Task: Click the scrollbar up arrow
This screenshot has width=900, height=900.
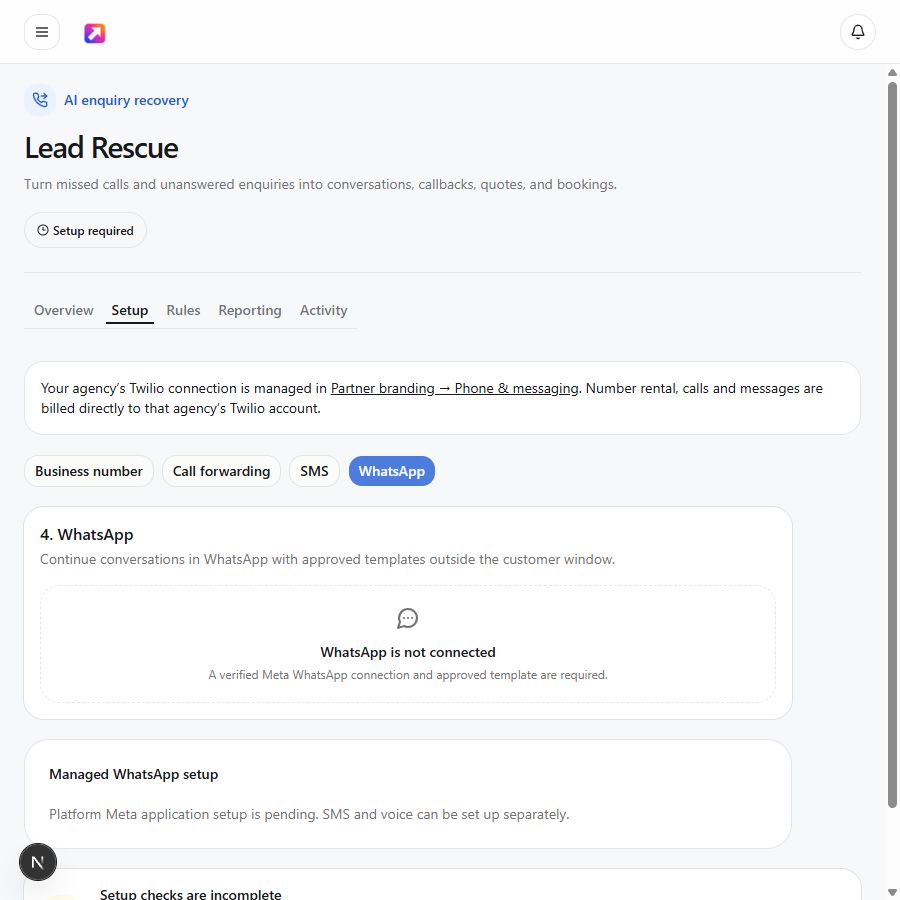Action: coord(892,72)
